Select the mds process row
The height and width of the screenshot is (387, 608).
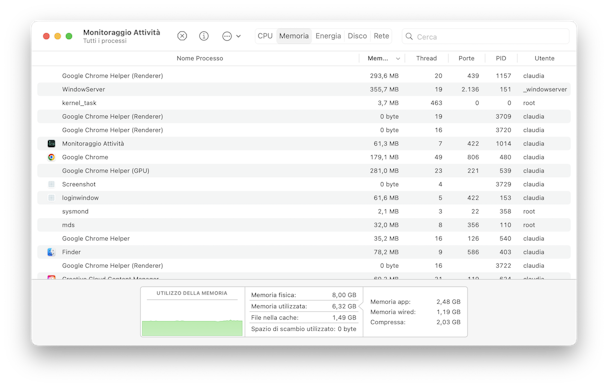(x=304, y=225)
